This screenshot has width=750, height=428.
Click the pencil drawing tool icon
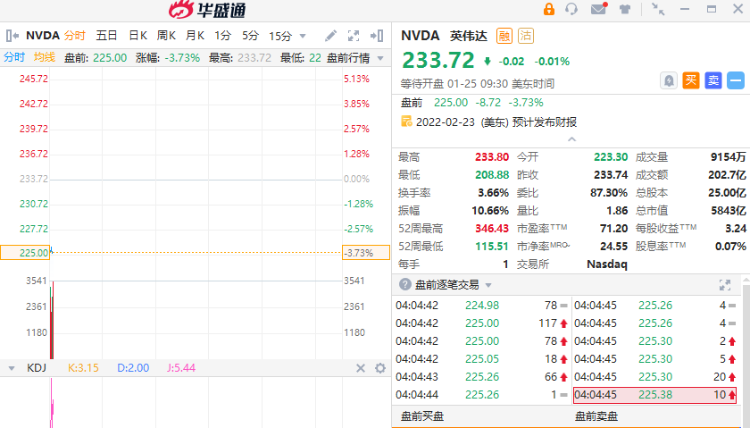pos(331,35)
